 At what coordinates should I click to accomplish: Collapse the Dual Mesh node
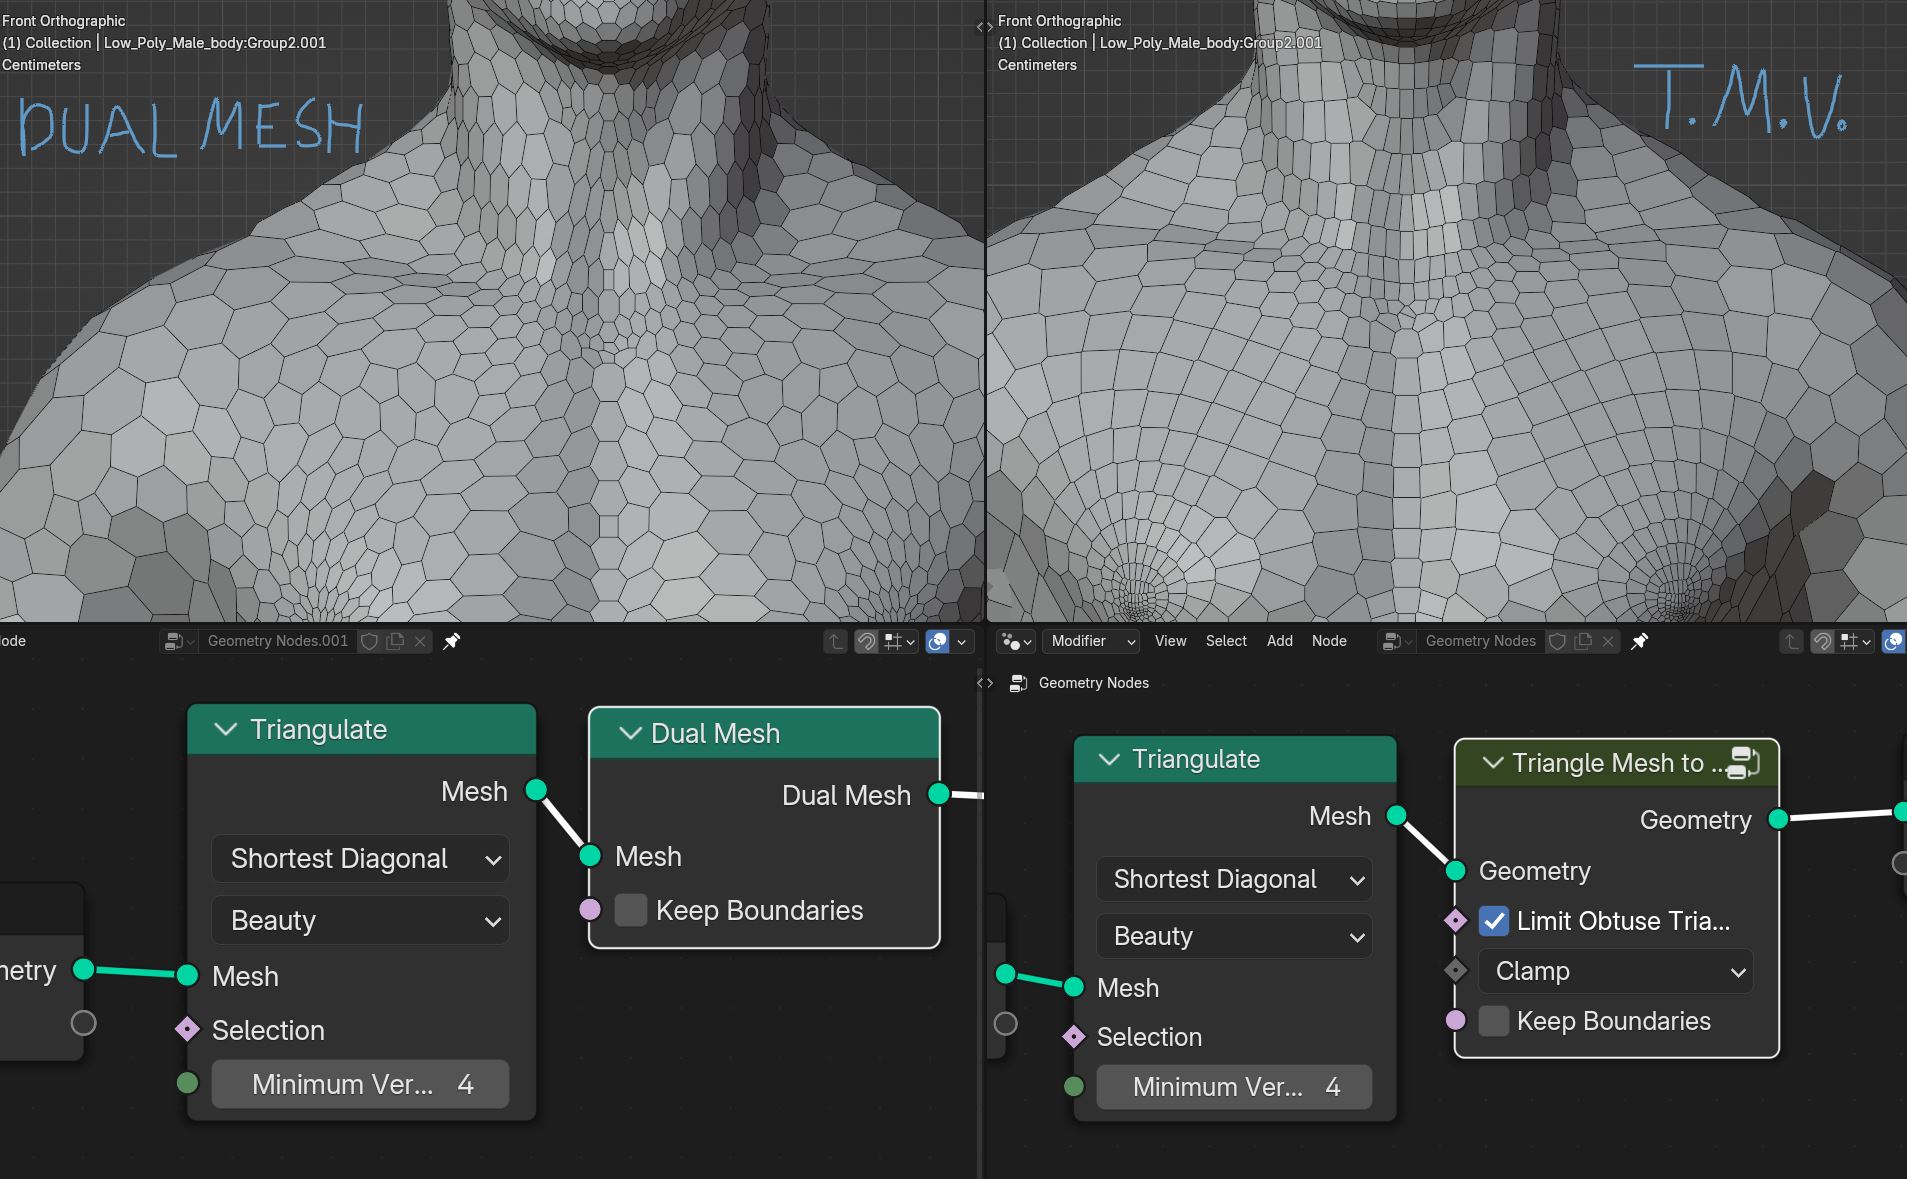[x=630, y=733]
